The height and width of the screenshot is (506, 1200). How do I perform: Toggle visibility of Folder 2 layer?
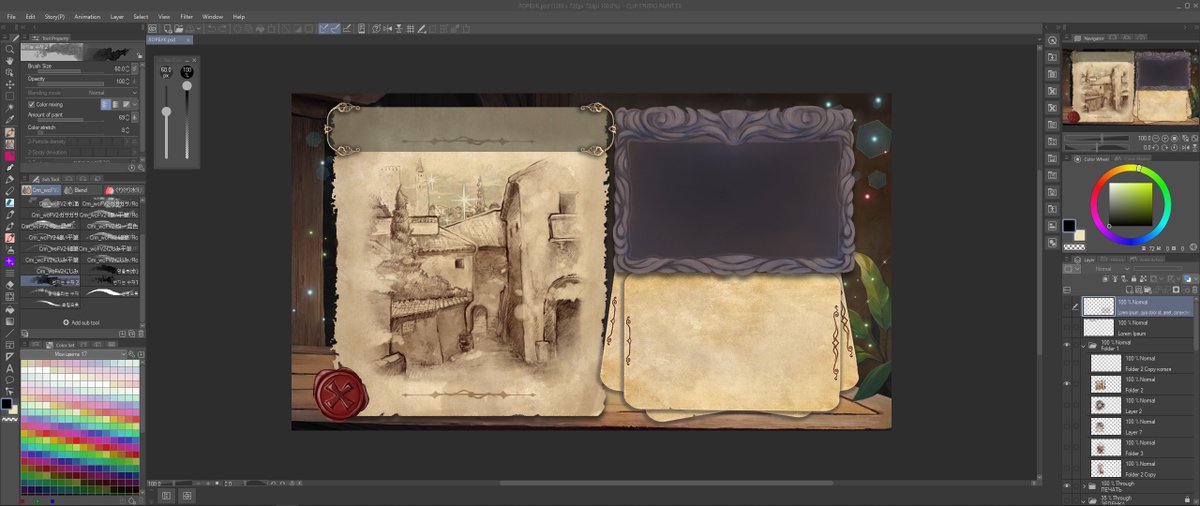tap(1067, 384)
